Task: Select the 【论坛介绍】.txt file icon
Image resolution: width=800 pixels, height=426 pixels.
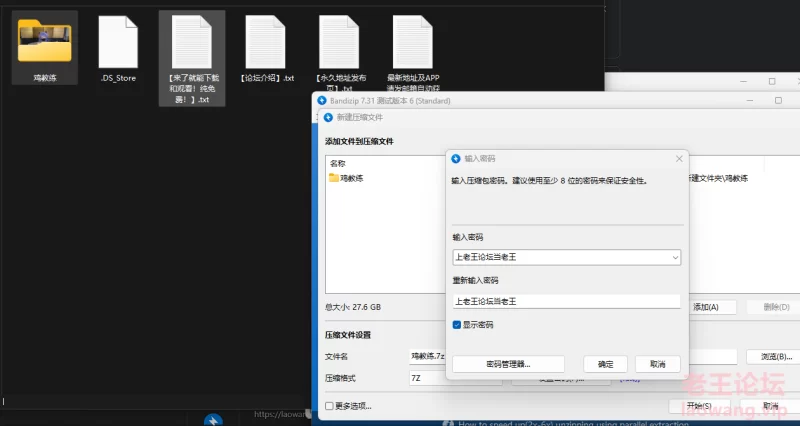Action: tap(265, 42)
